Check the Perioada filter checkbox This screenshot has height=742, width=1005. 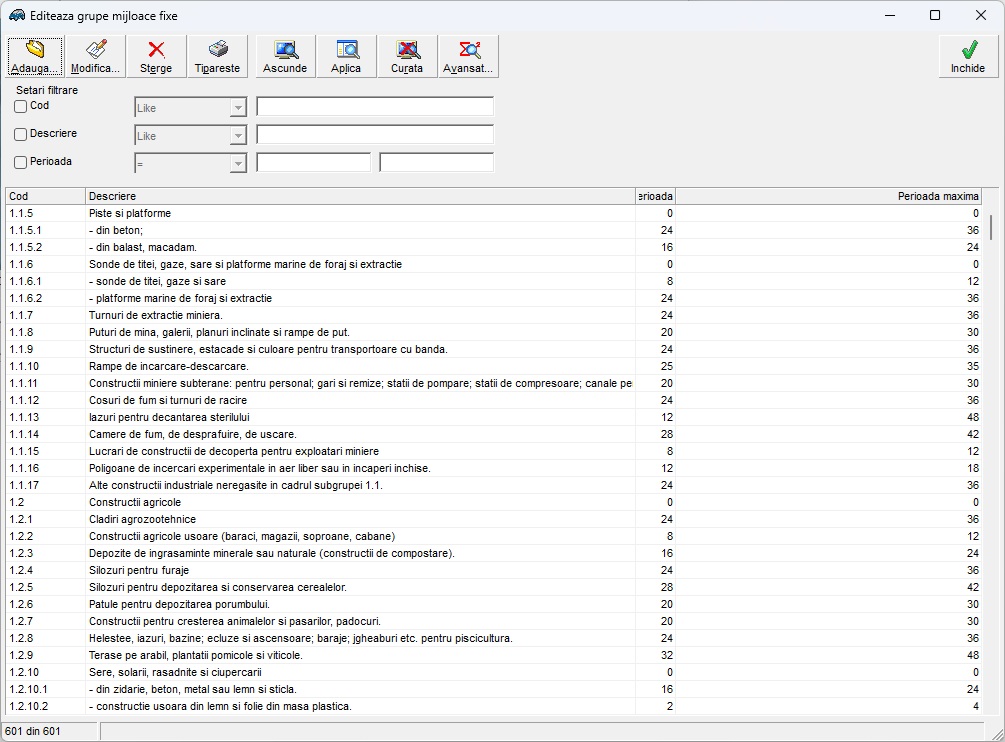21,163
